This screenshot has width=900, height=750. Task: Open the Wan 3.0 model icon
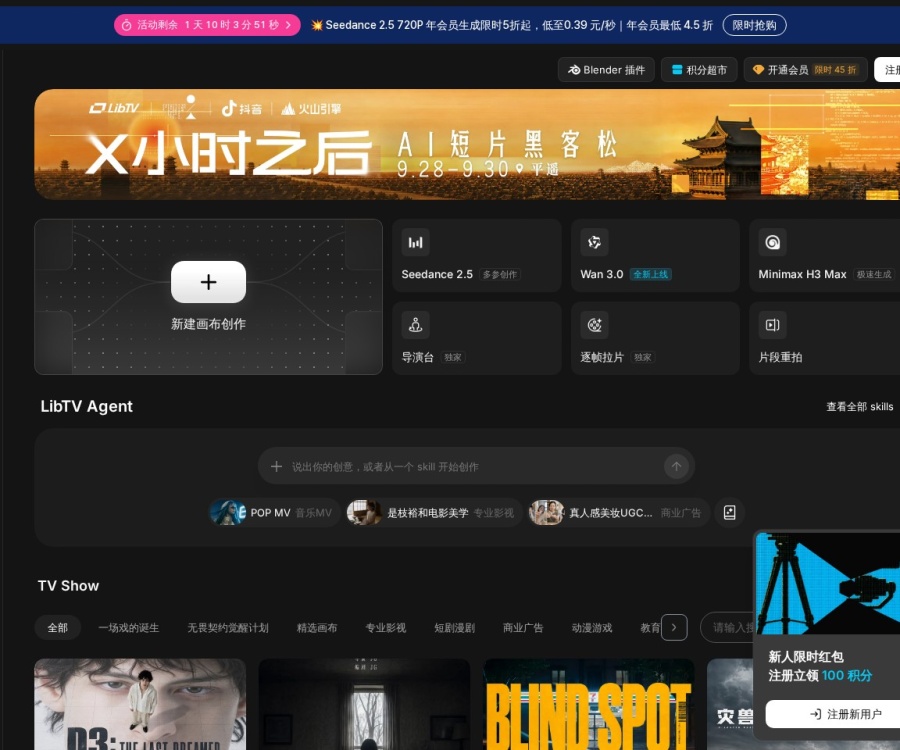[x=594, y=242]
